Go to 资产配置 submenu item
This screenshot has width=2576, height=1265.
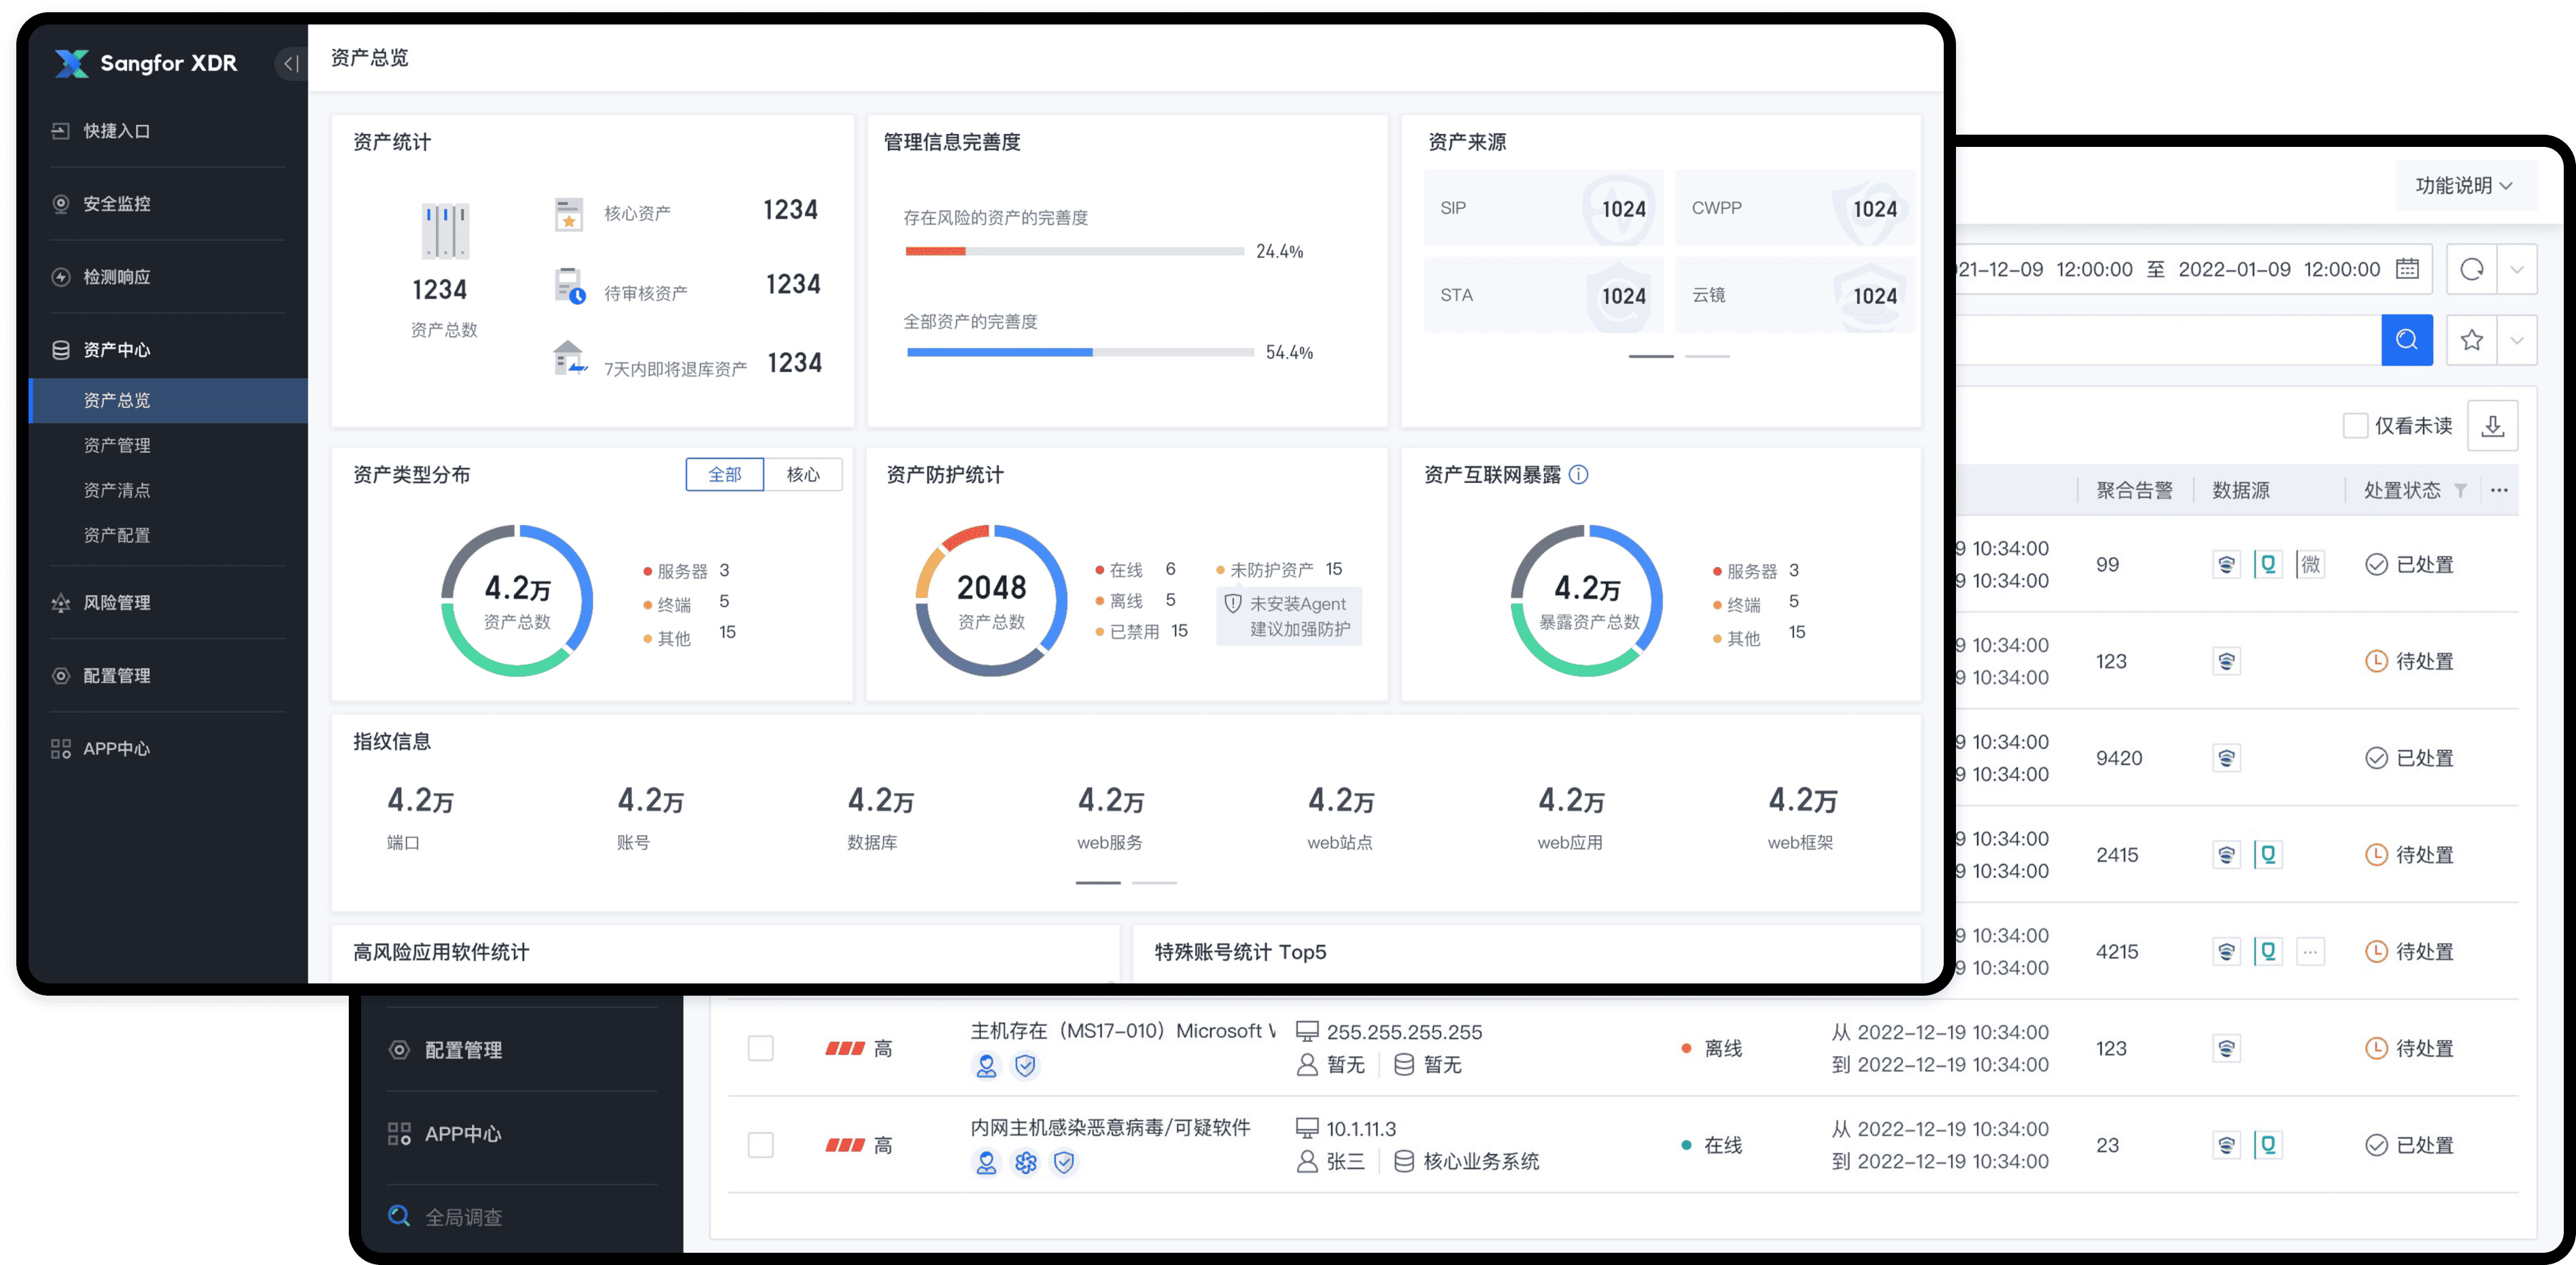[x=117, y=535]
